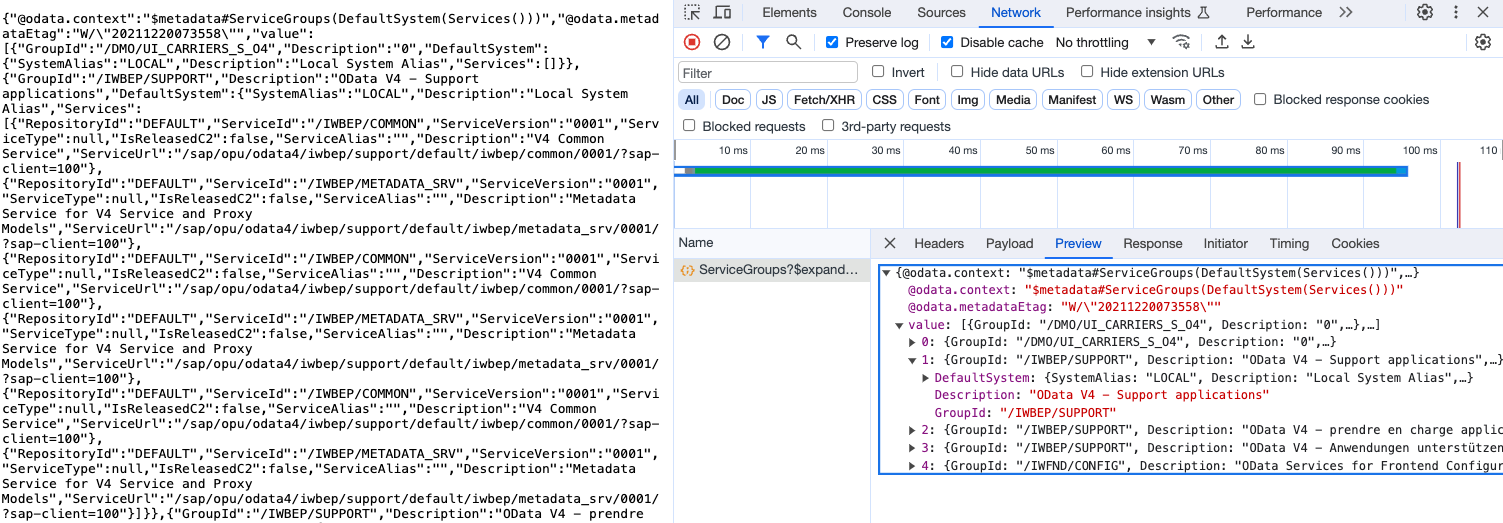Enable Hide data URLs checkbox

point(957,72)
